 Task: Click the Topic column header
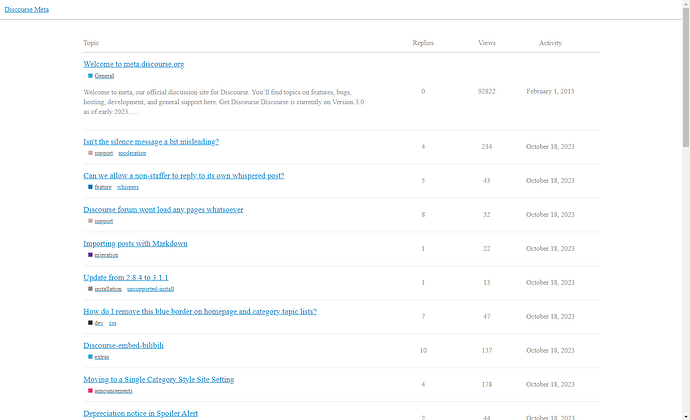91,43
